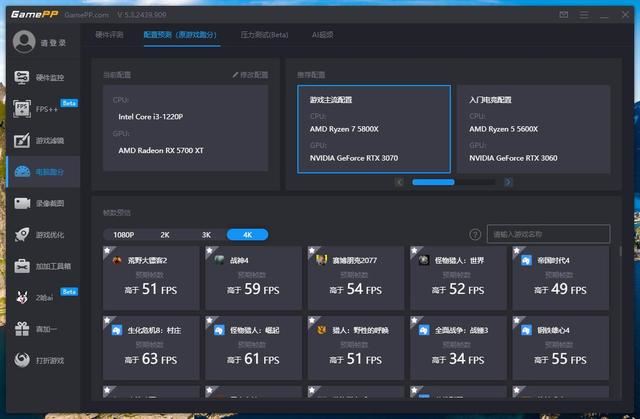This screenshot has width=640, height=419.
Task: Click the game name search field
Action: pos(549,234)
